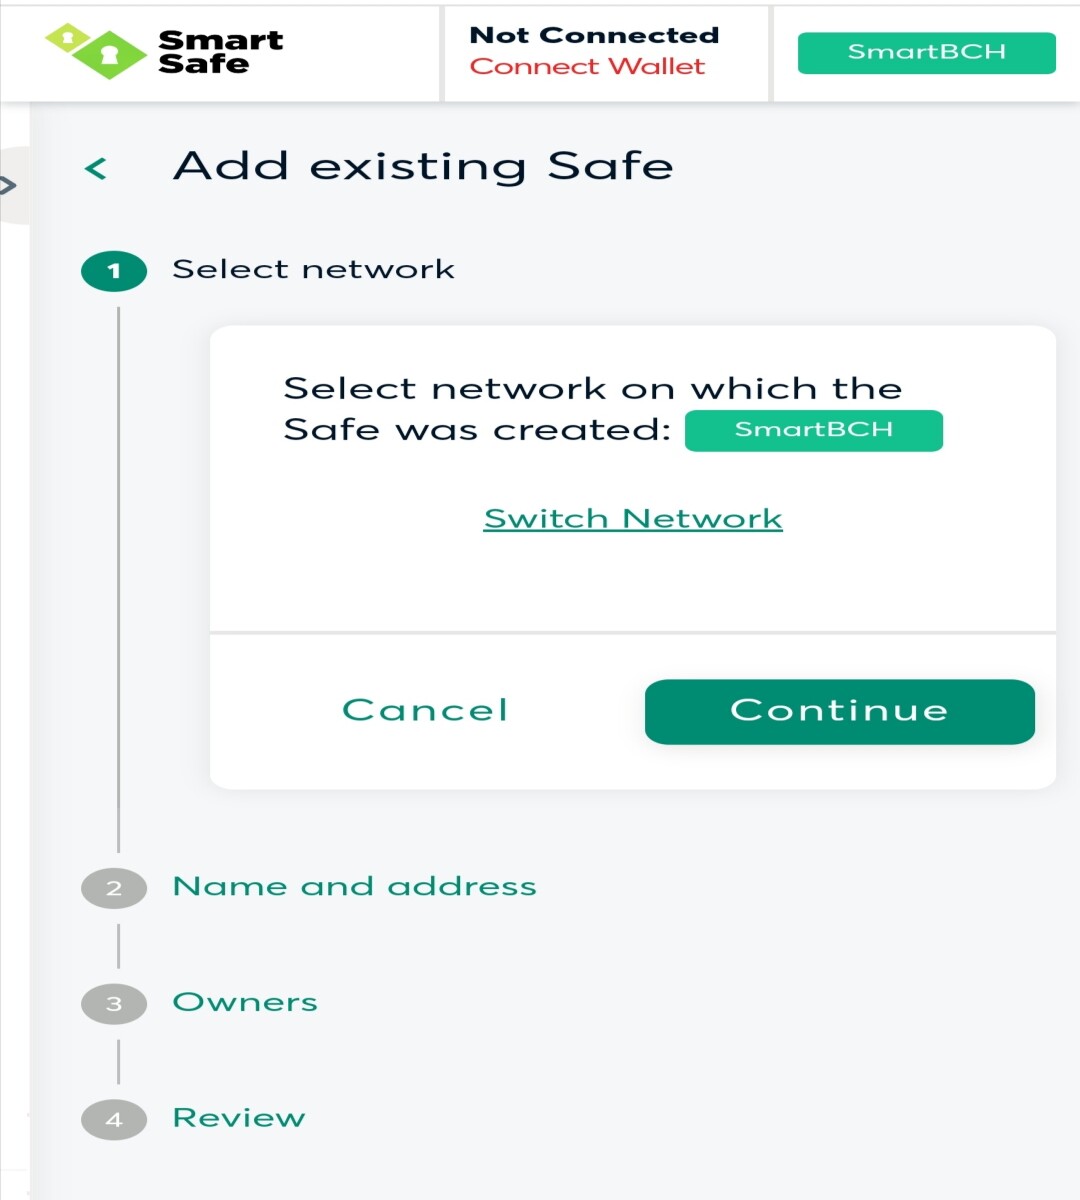Select the SmartBCH badge in the card

coord(813,431)
